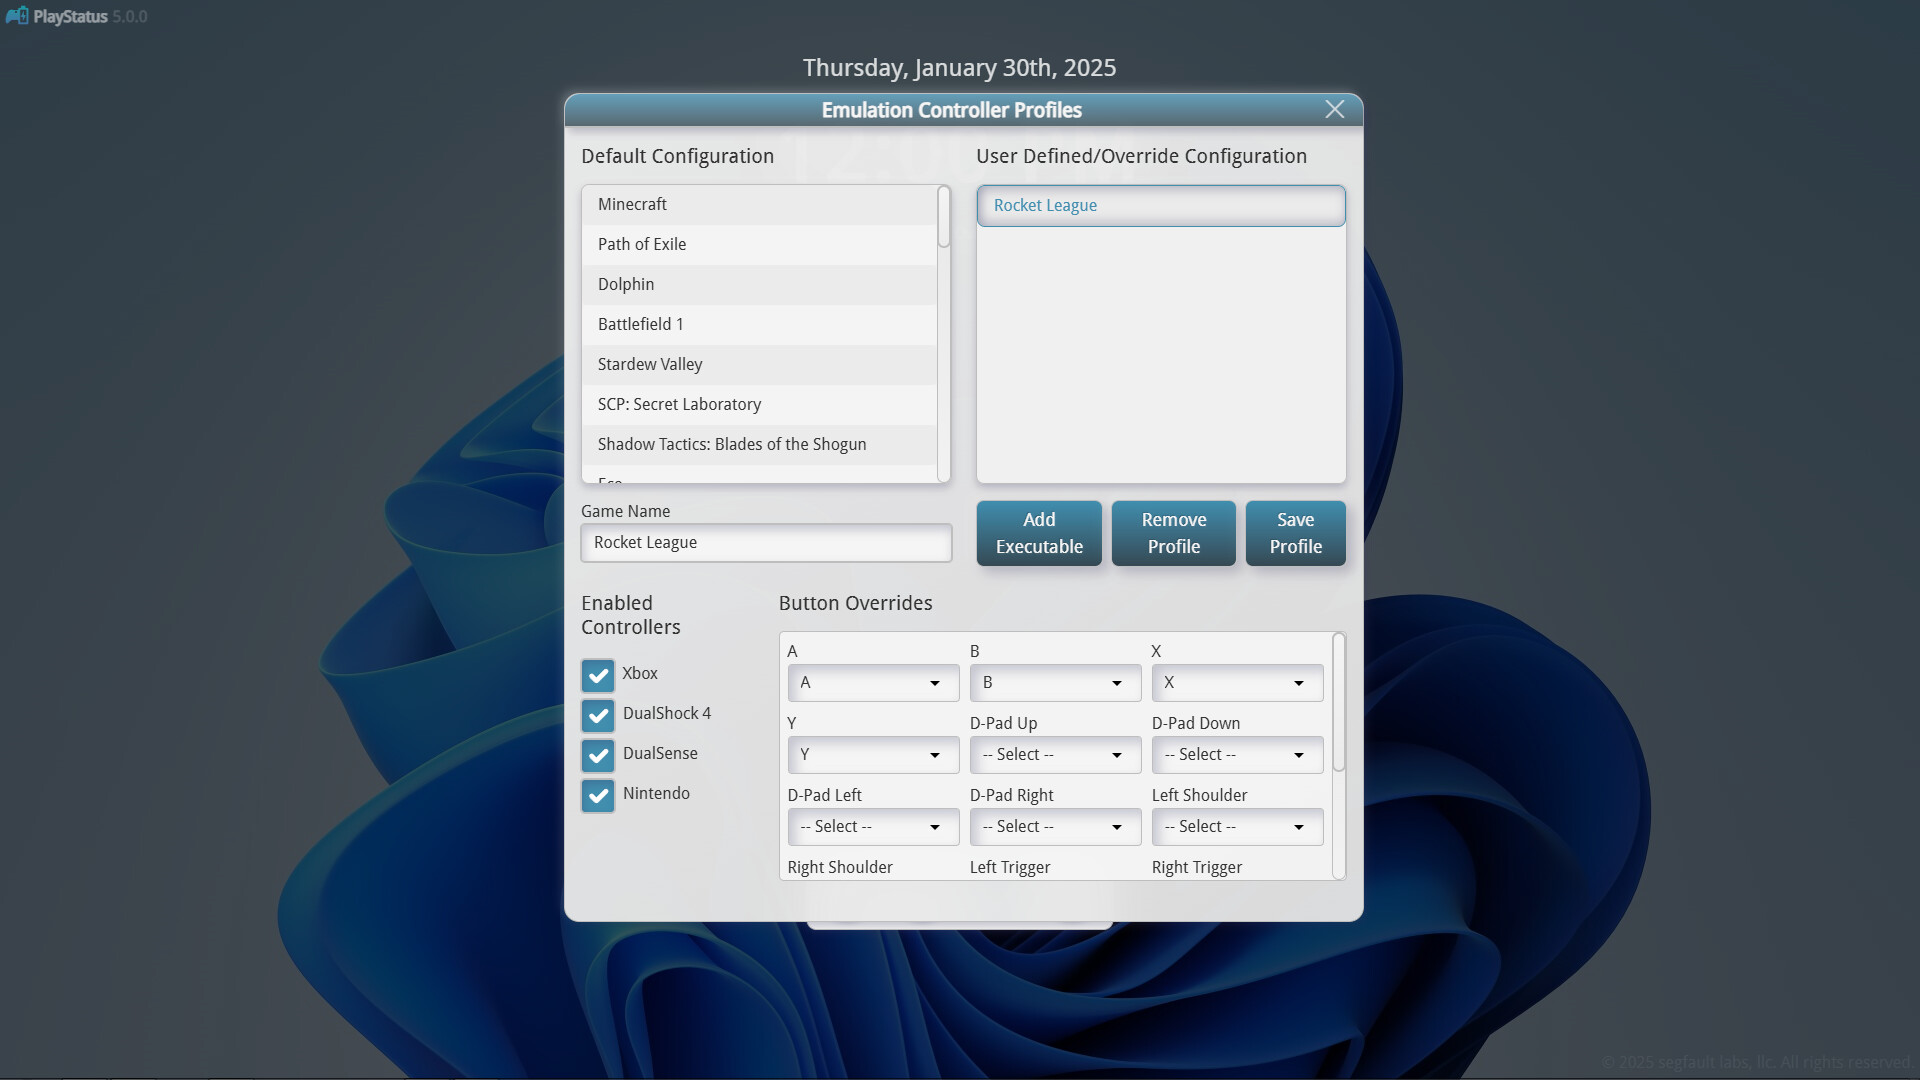
Task: Disable the DualShock 4 controller
Action: [597, 715]
